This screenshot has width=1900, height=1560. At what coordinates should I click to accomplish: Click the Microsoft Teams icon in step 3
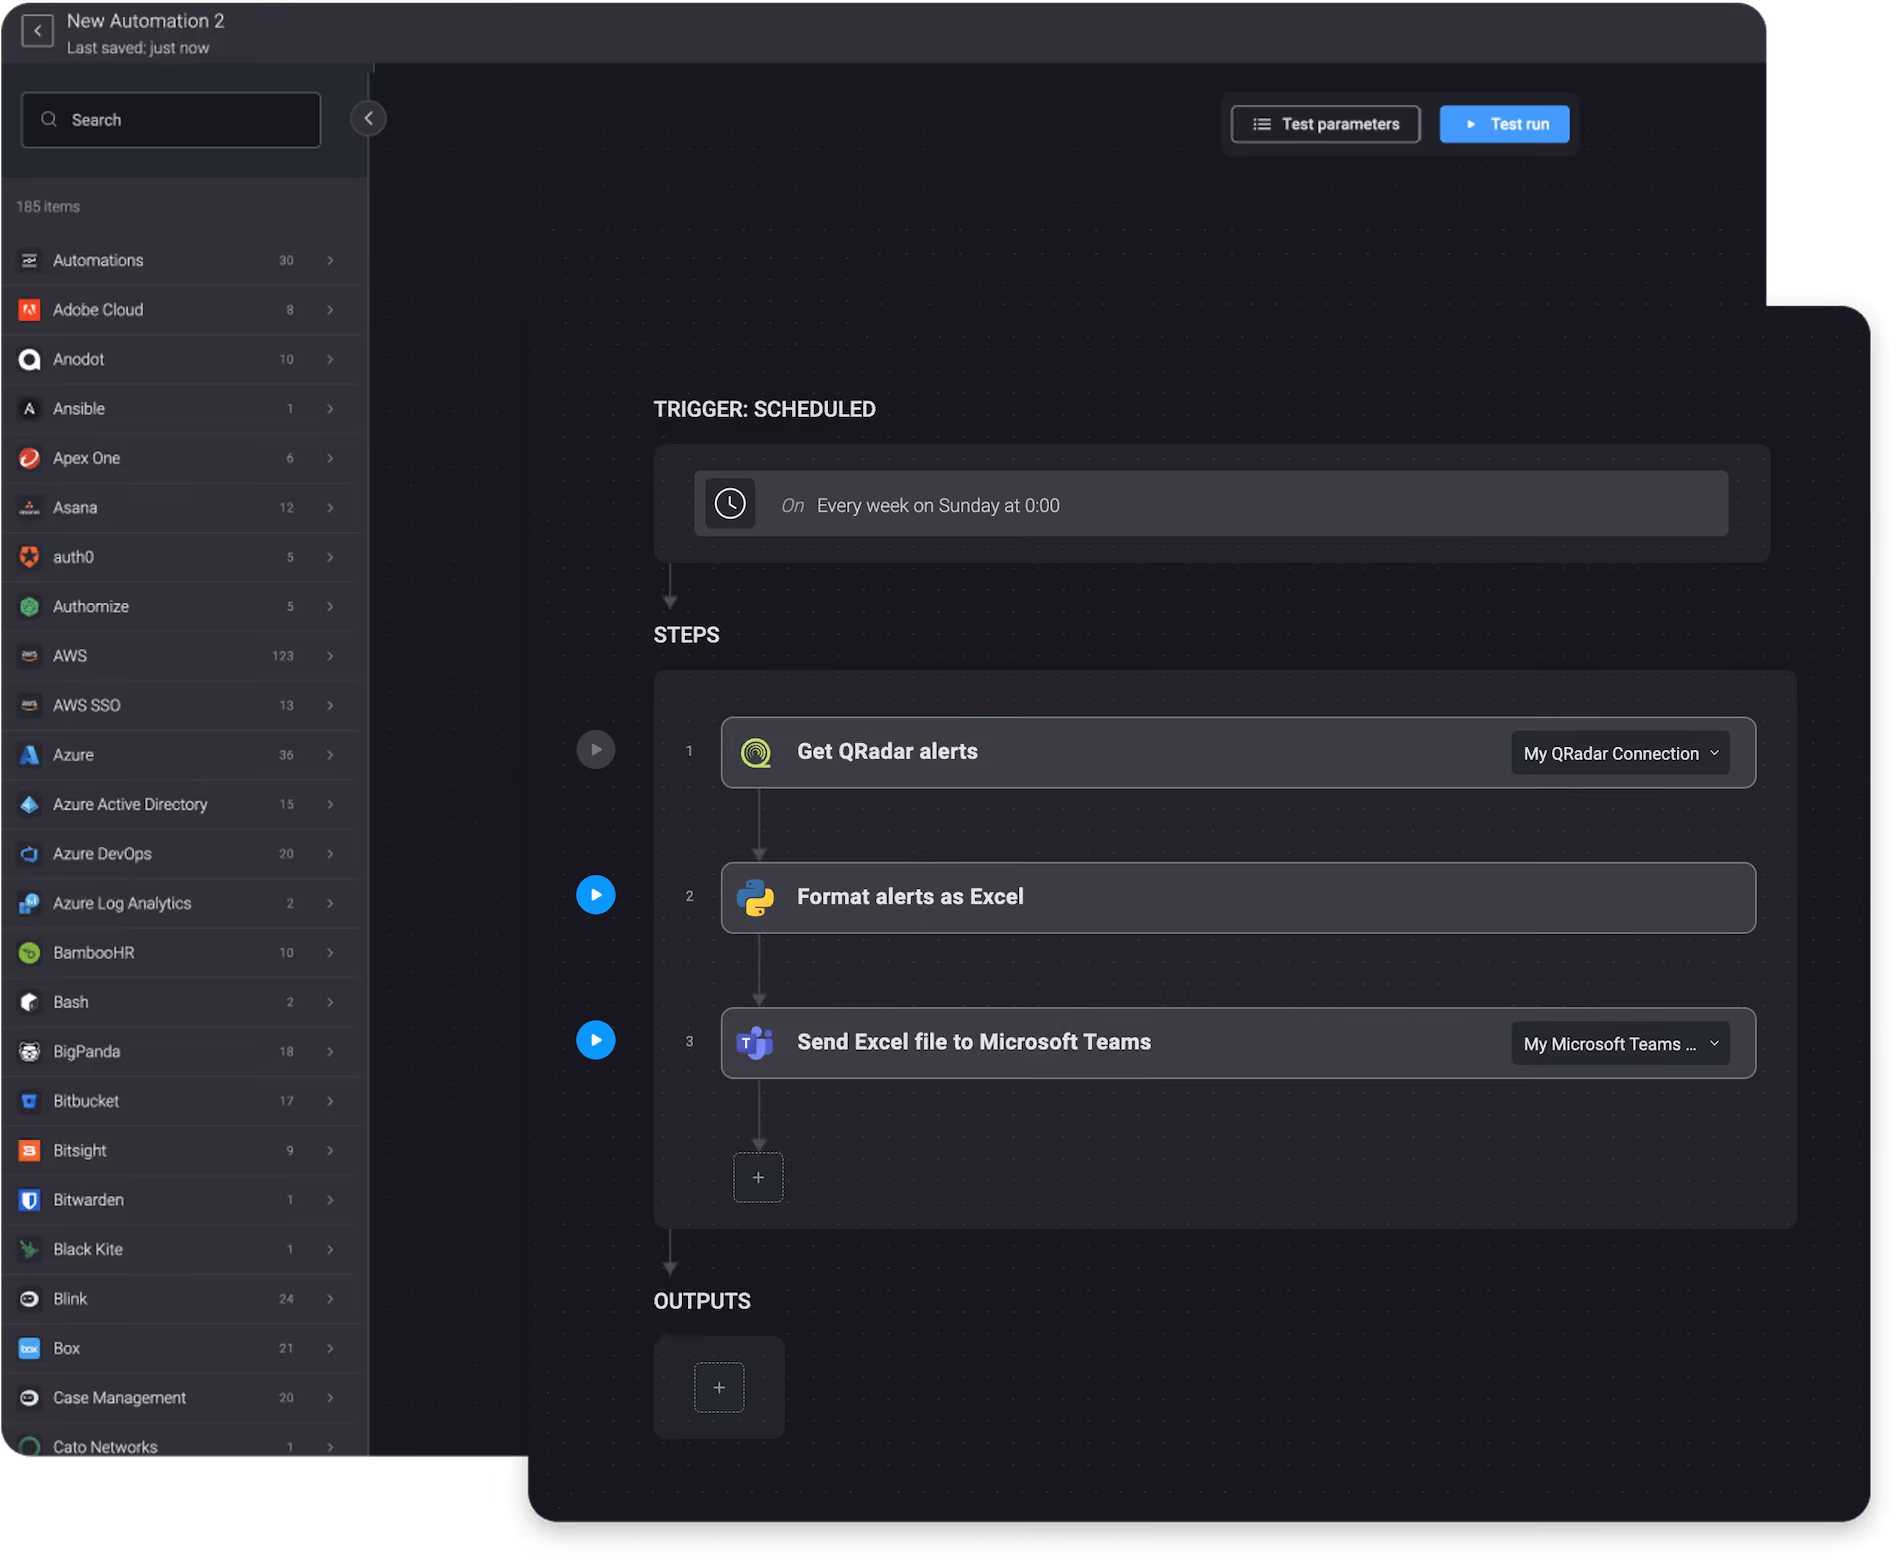pos(755,1043)
